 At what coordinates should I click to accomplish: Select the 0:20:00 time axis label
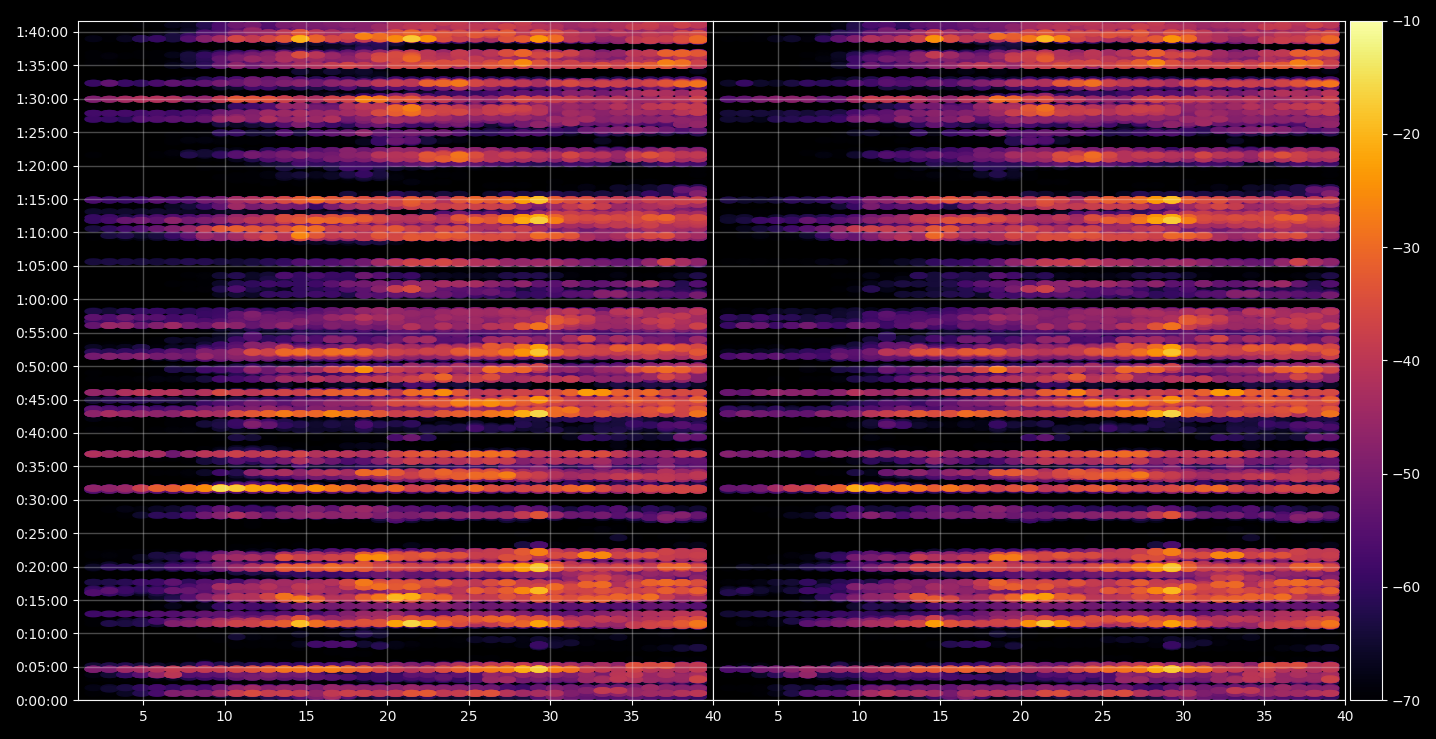42,567
